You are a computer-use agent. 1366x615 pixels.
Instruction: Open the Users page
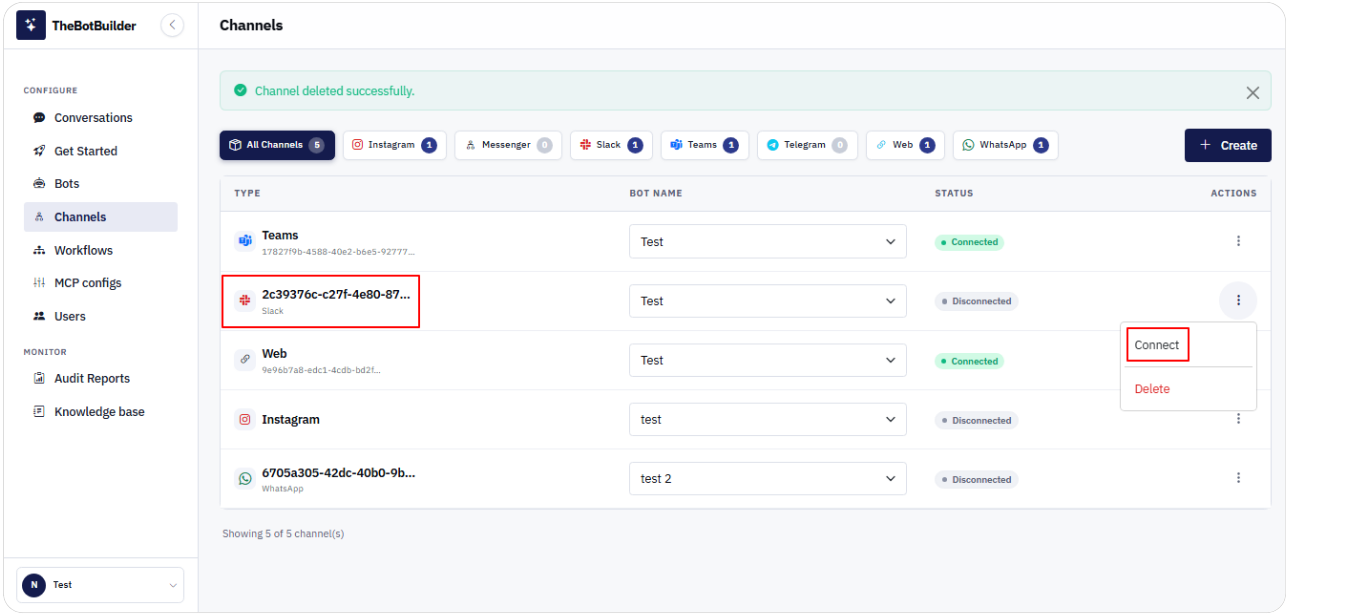point(100,316)
